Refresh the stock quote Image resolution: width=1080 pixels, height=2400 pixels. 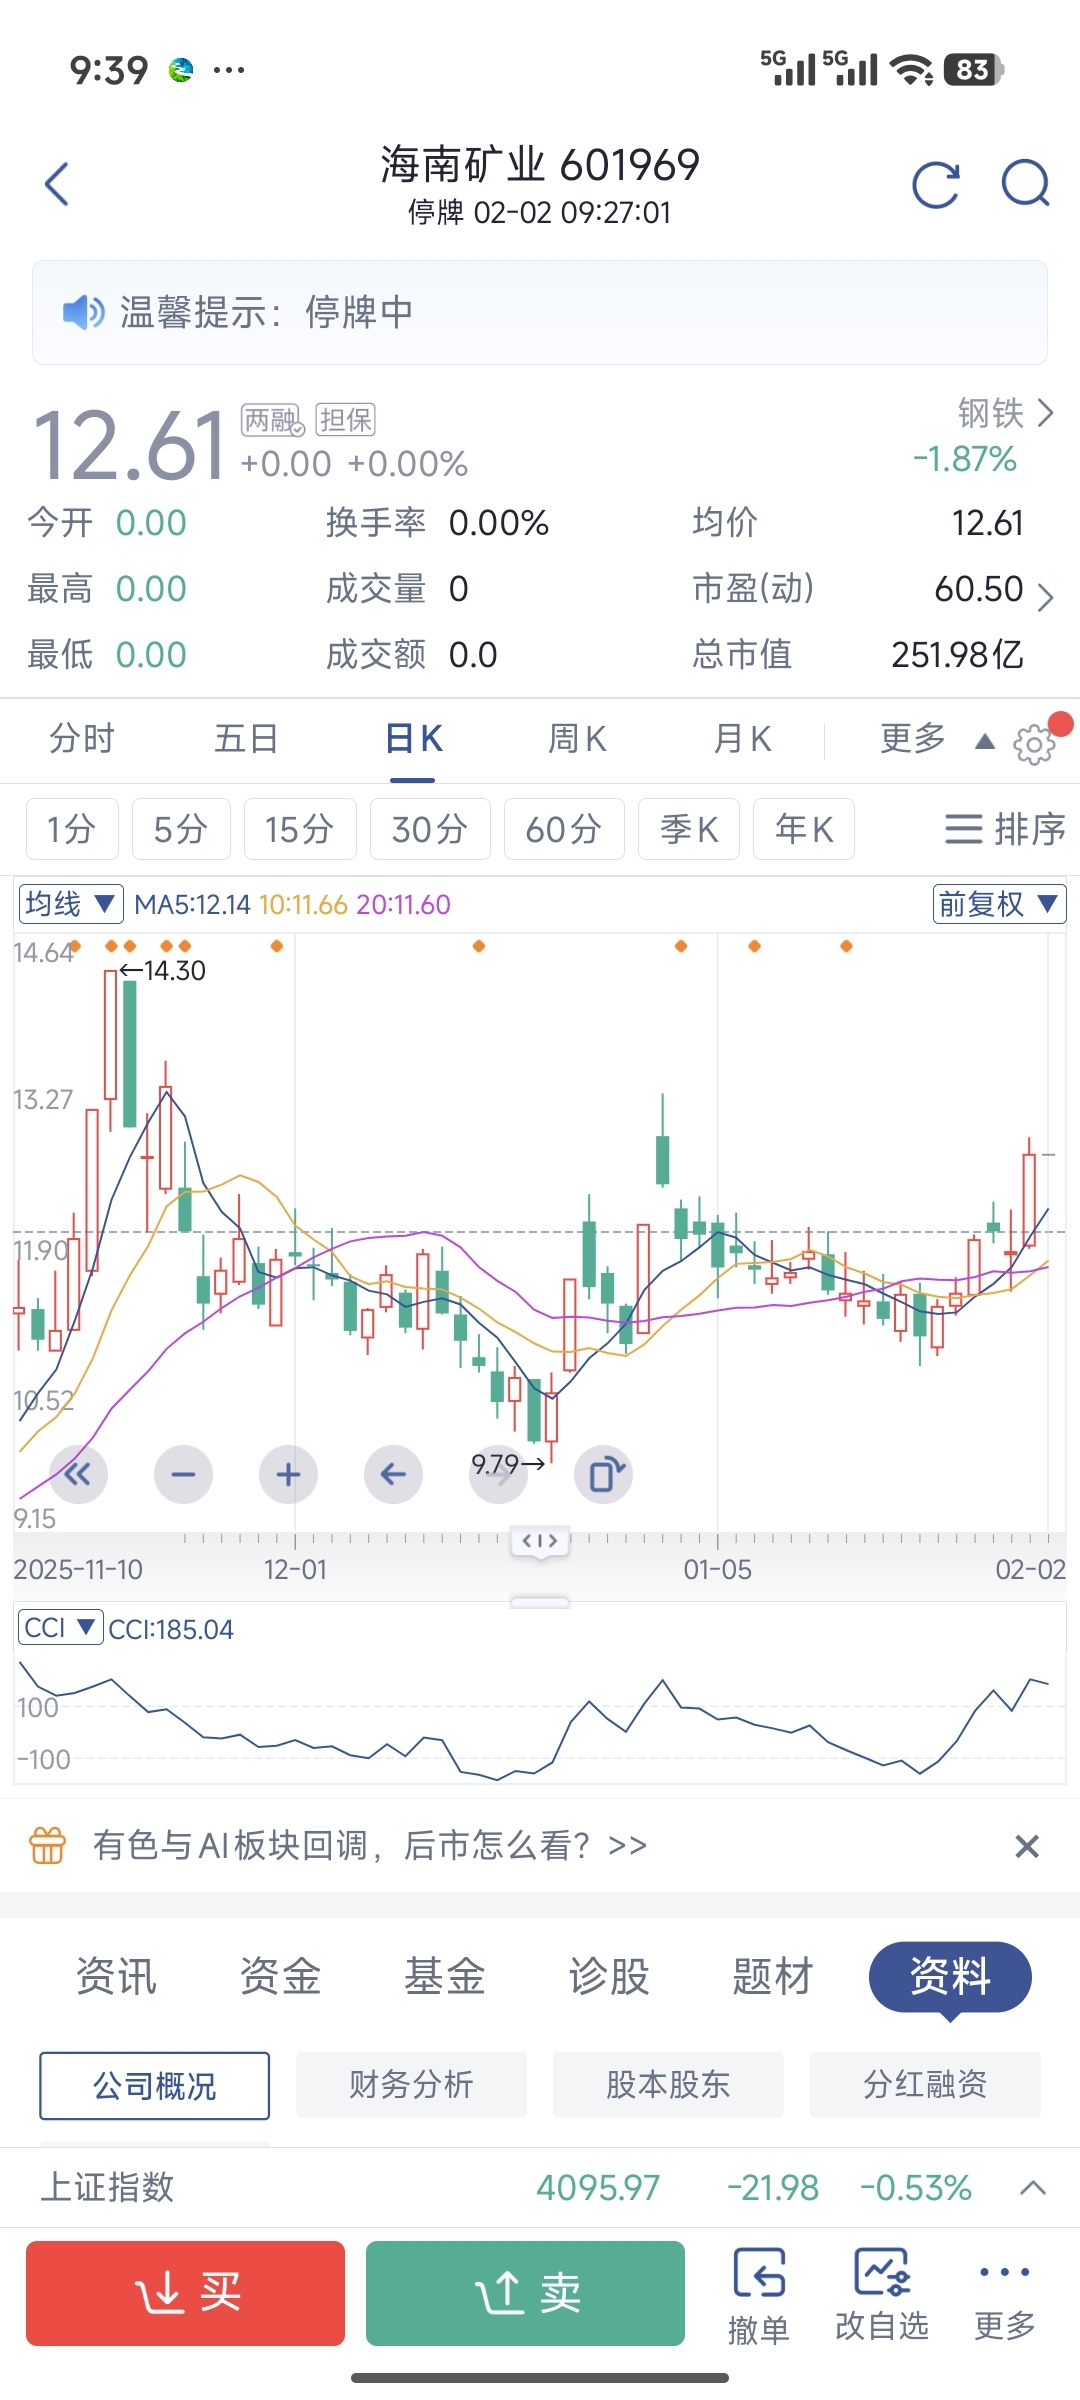[936, 185]
